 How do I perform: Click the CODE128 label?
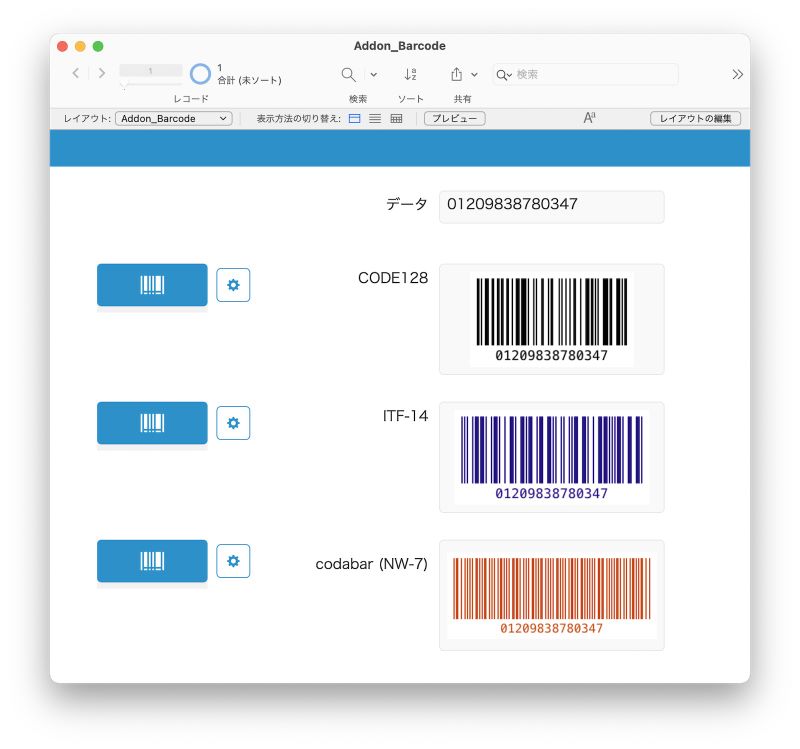[x=393, y=278]
